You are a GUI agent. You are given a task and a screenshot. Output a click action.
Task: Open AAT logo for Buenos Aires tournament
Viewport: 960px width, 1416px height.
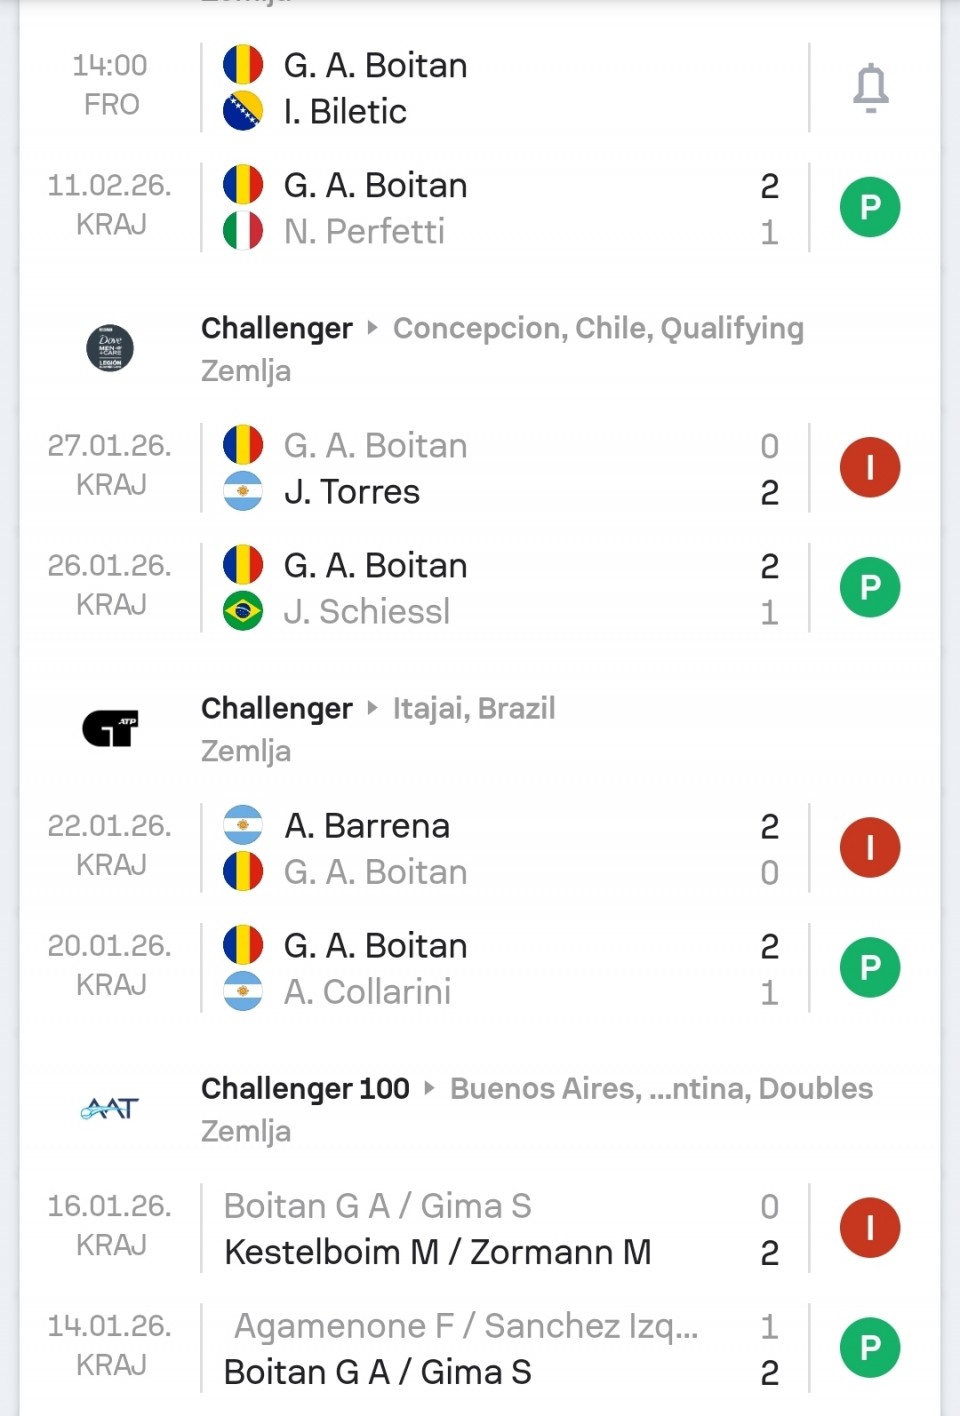click(x=110, y=1108)
